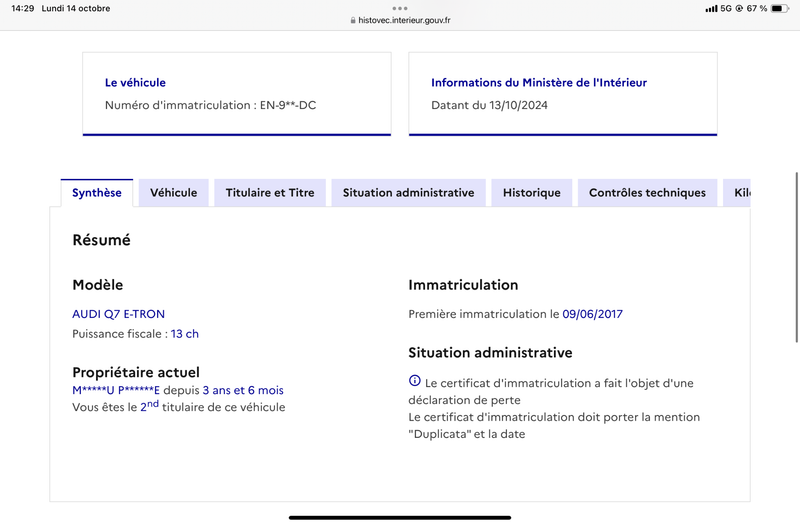Tap the three-dot multitasking menu at top
The width and height of the screenshot is (800, 525).
pyautogui.click(x=400, y=8)
